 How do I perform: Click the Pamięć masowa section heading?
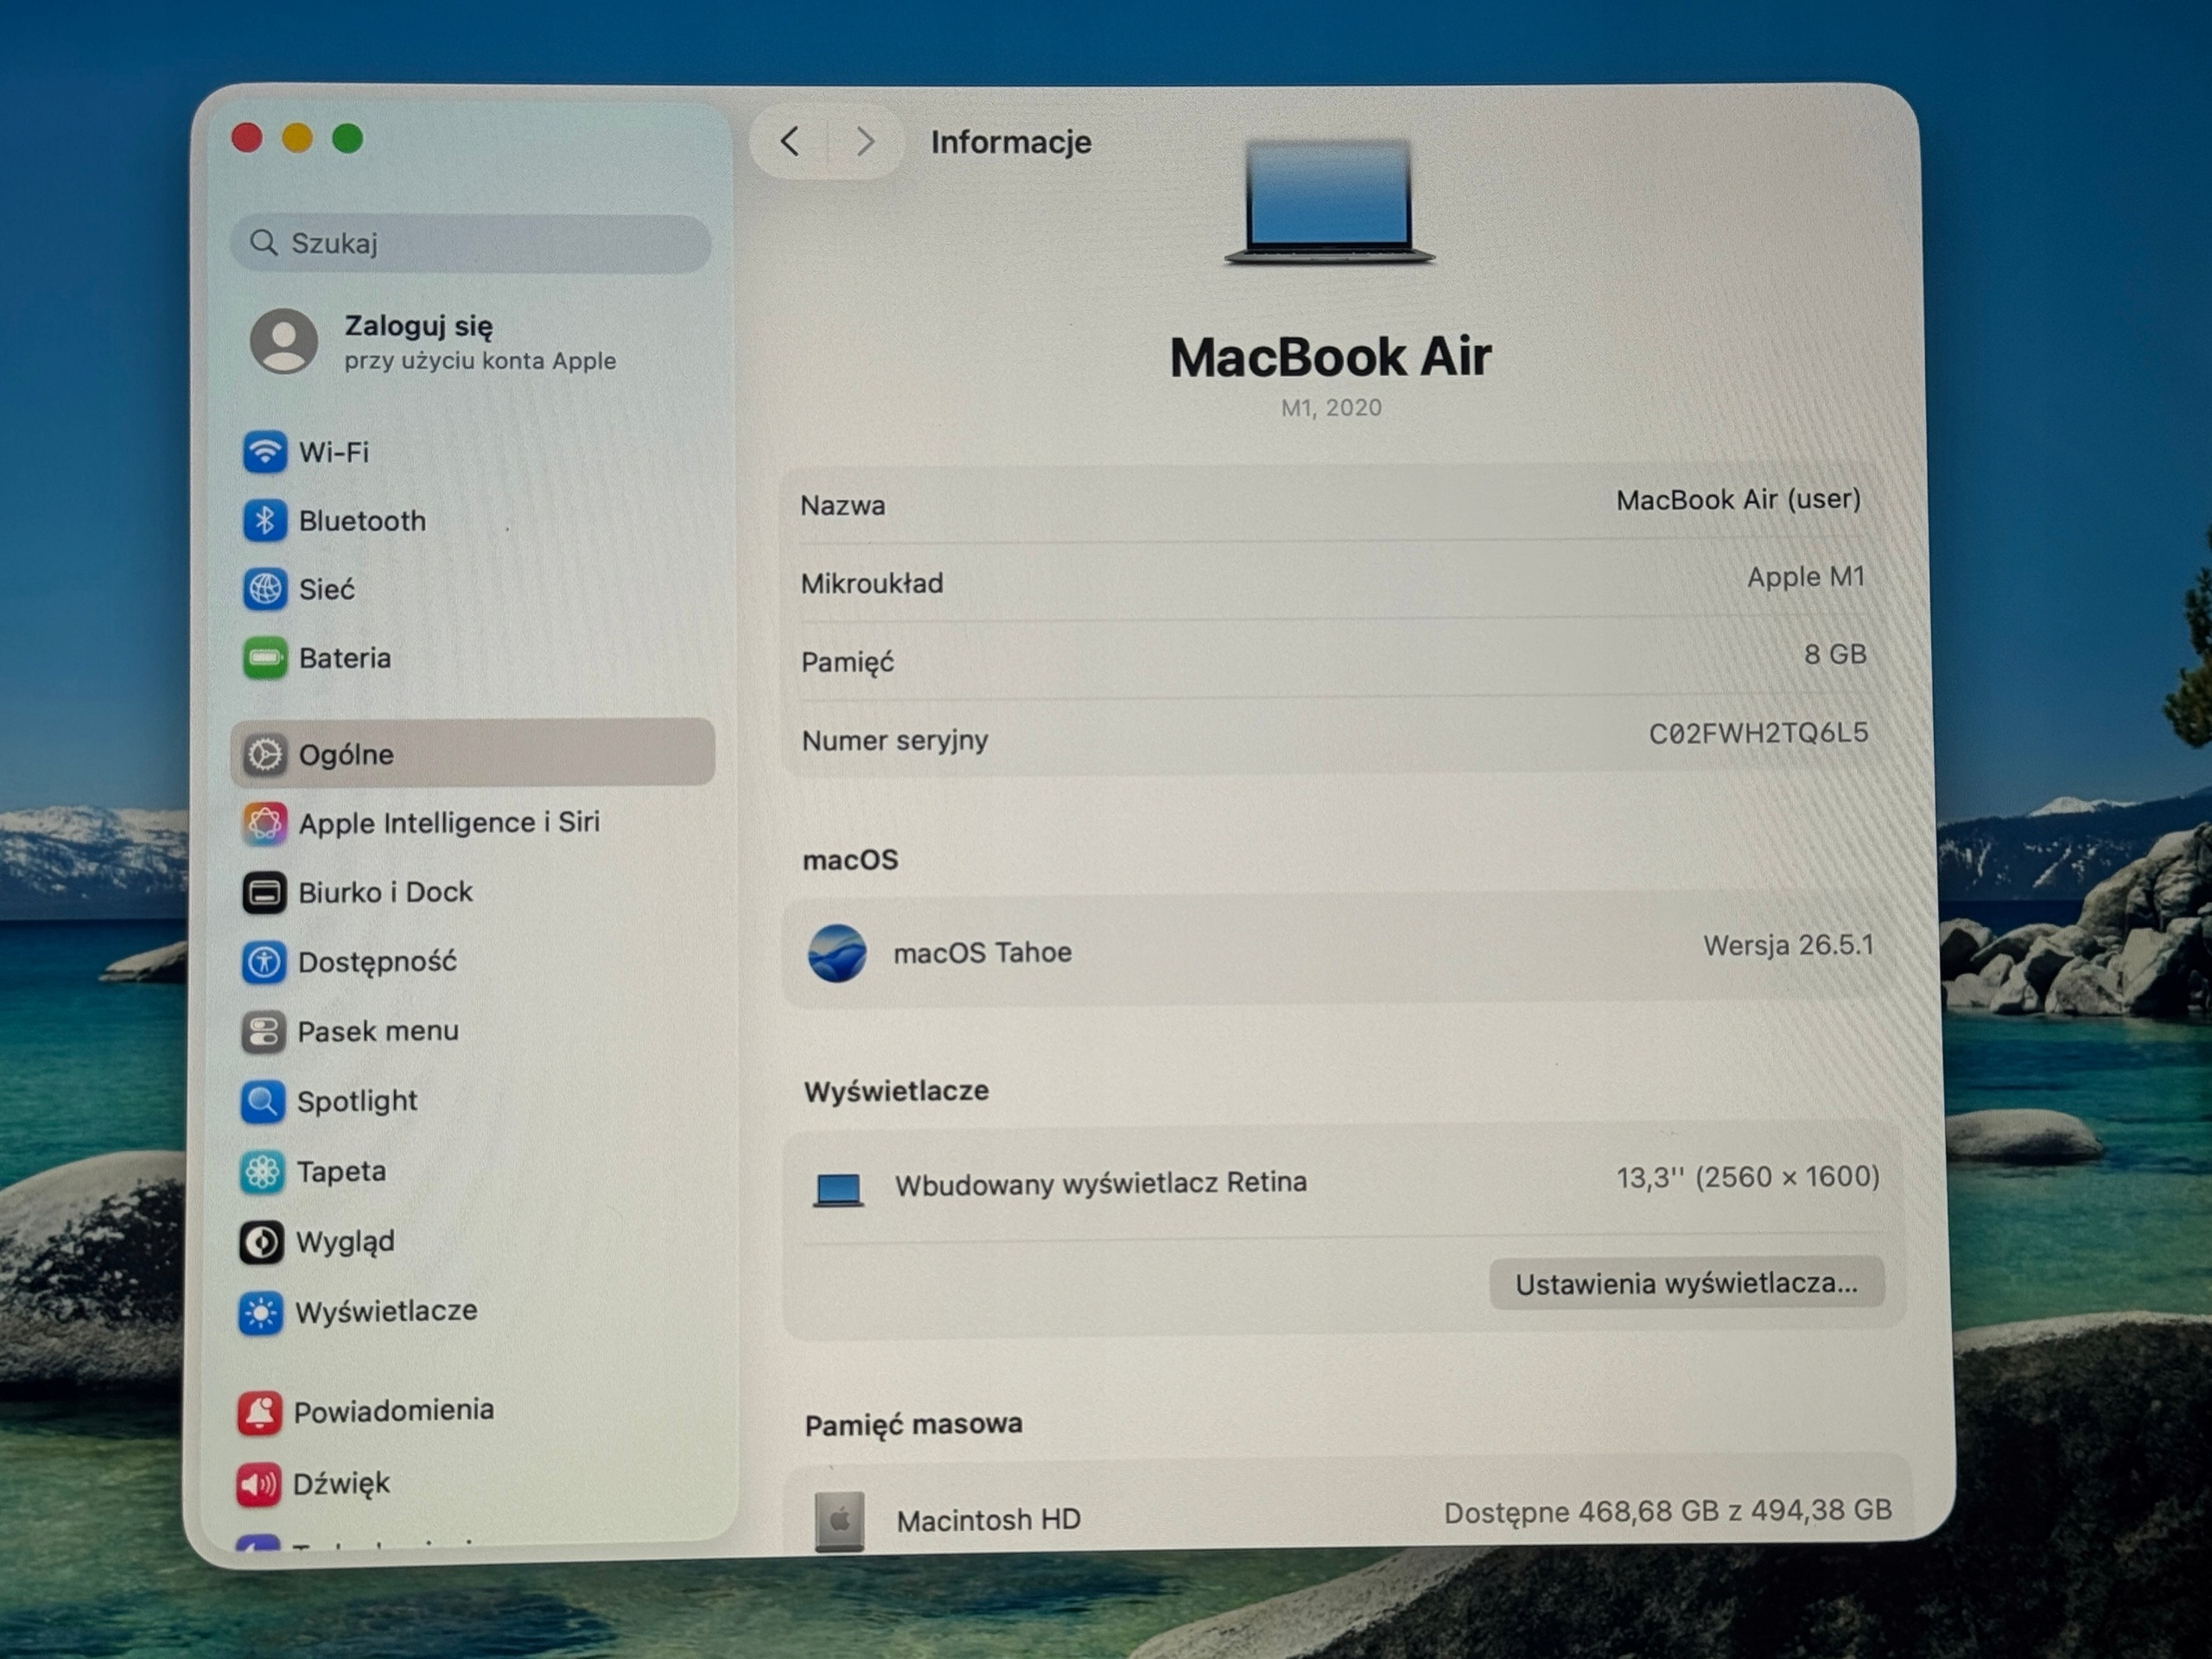pos(913,1424)
